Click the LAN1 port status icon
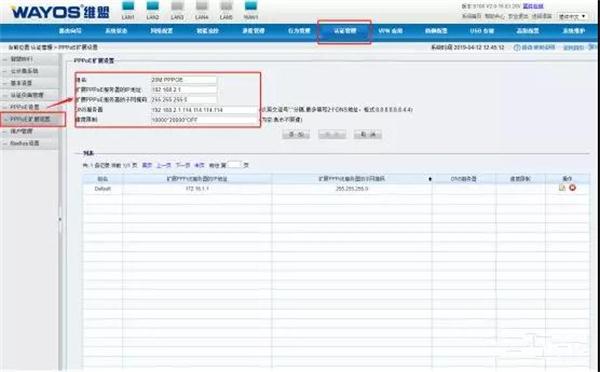600x372 pixels. [128, 6]
